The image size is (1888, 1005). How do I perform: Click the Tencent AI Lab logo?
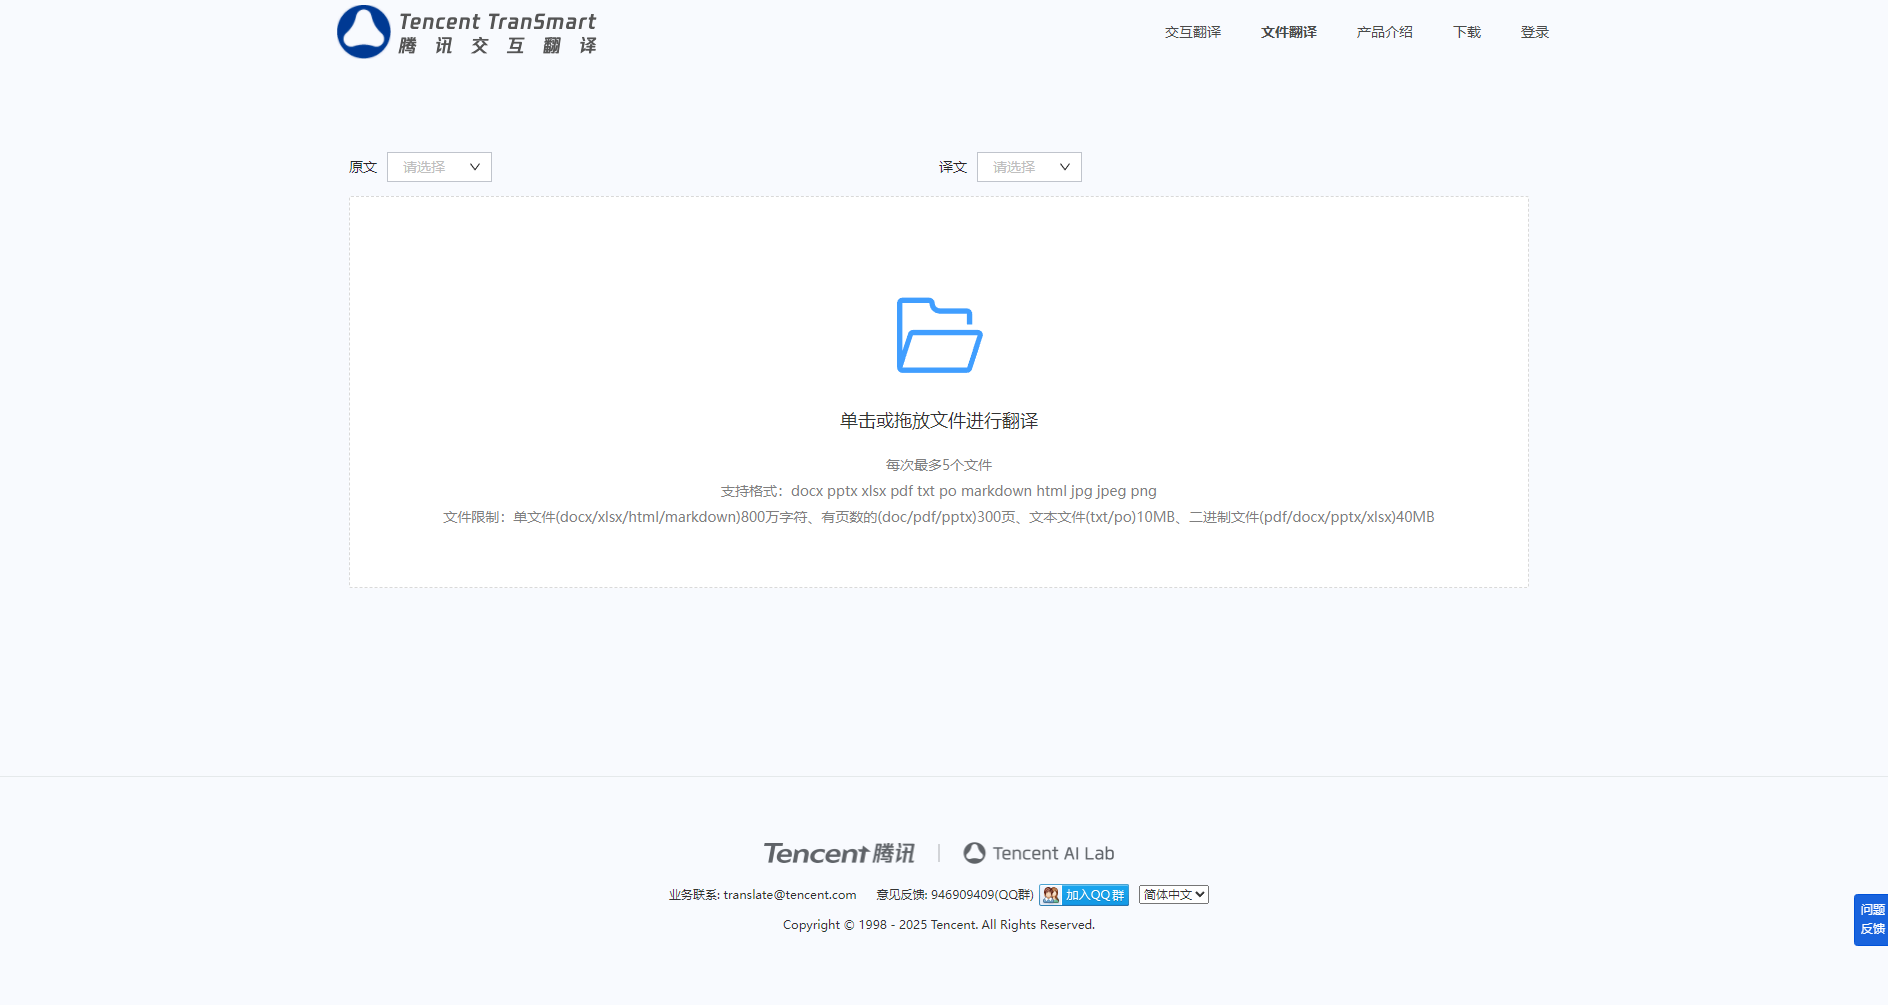coord(1037,852)
